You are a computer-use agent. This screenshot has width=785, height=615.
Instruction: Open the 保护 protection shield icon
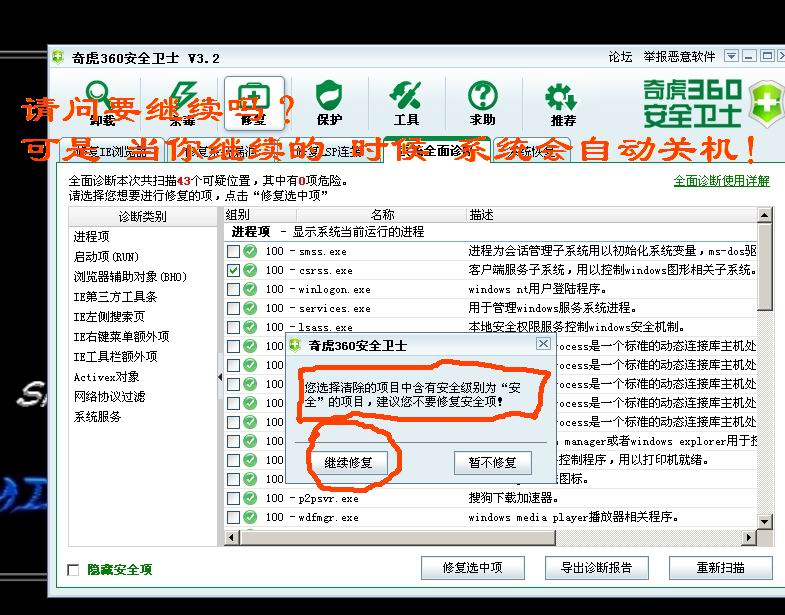tap(329, 103)
